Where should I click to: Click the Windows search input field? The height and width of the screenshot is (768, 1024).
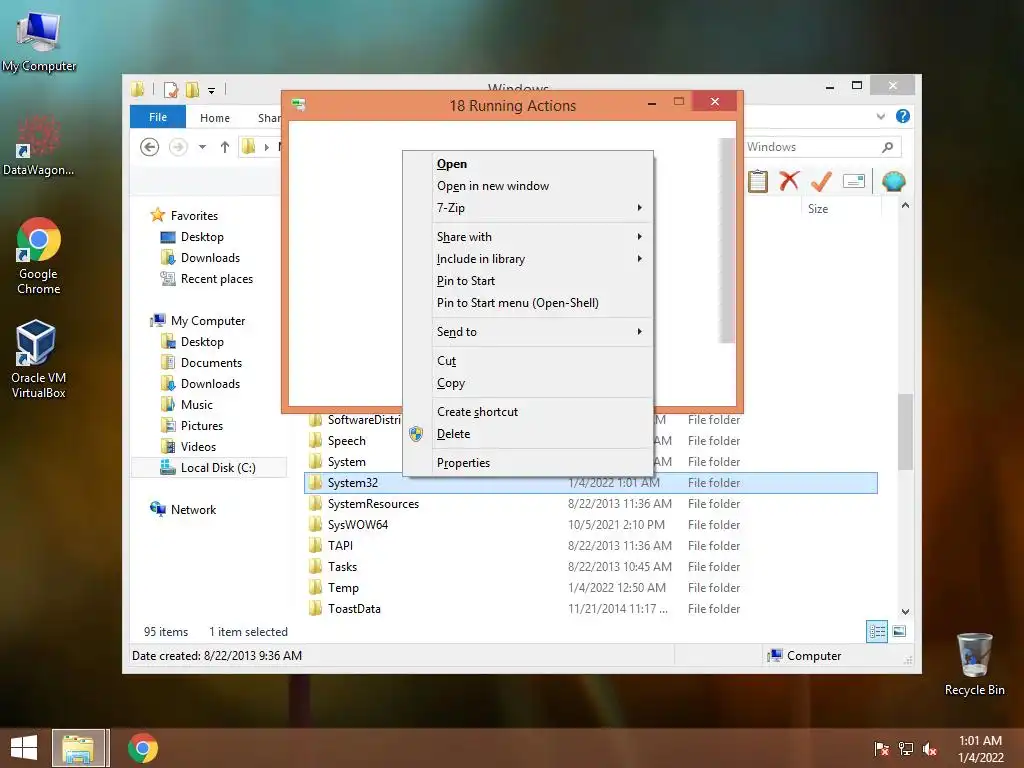pyautogui.click(x=811, y=147)
